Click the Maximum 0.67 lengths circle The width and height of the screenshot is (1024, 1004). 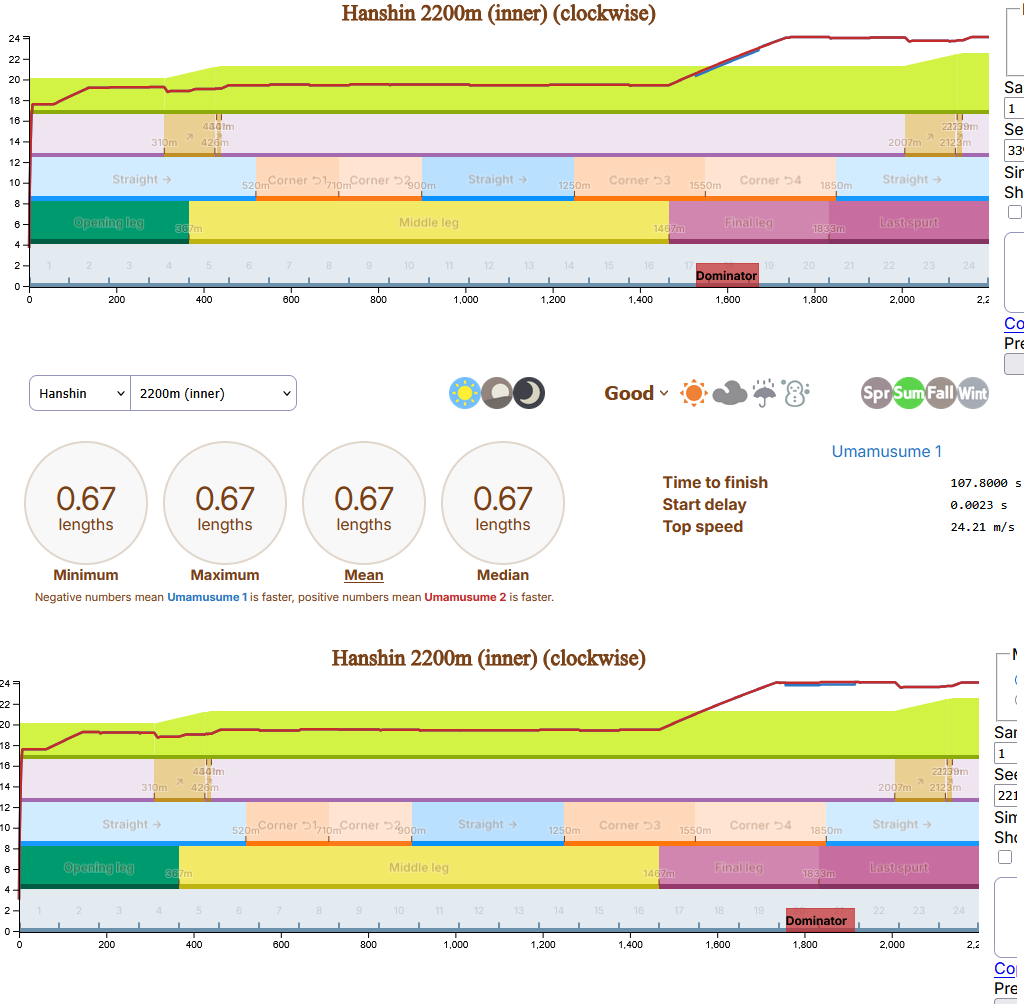click(x=225, y=503)
